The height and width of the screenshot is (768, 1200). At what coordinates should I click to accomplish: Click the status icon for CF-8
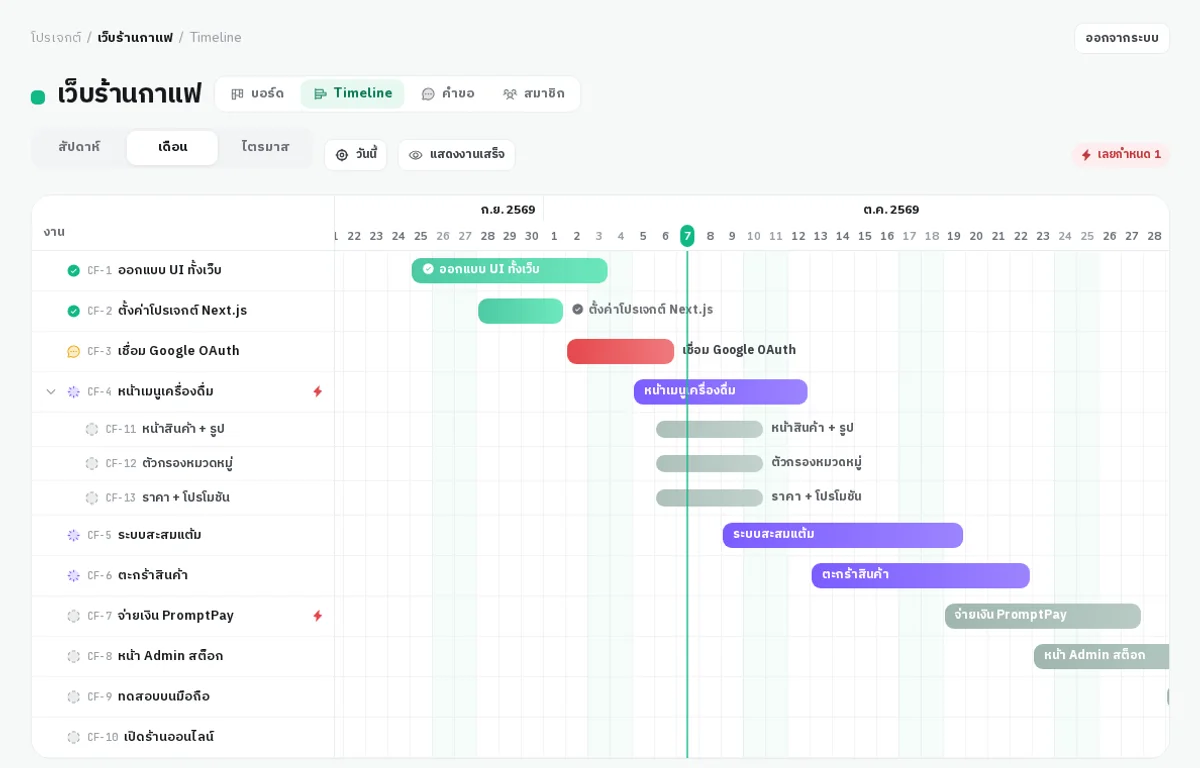(x=73, y=657)
